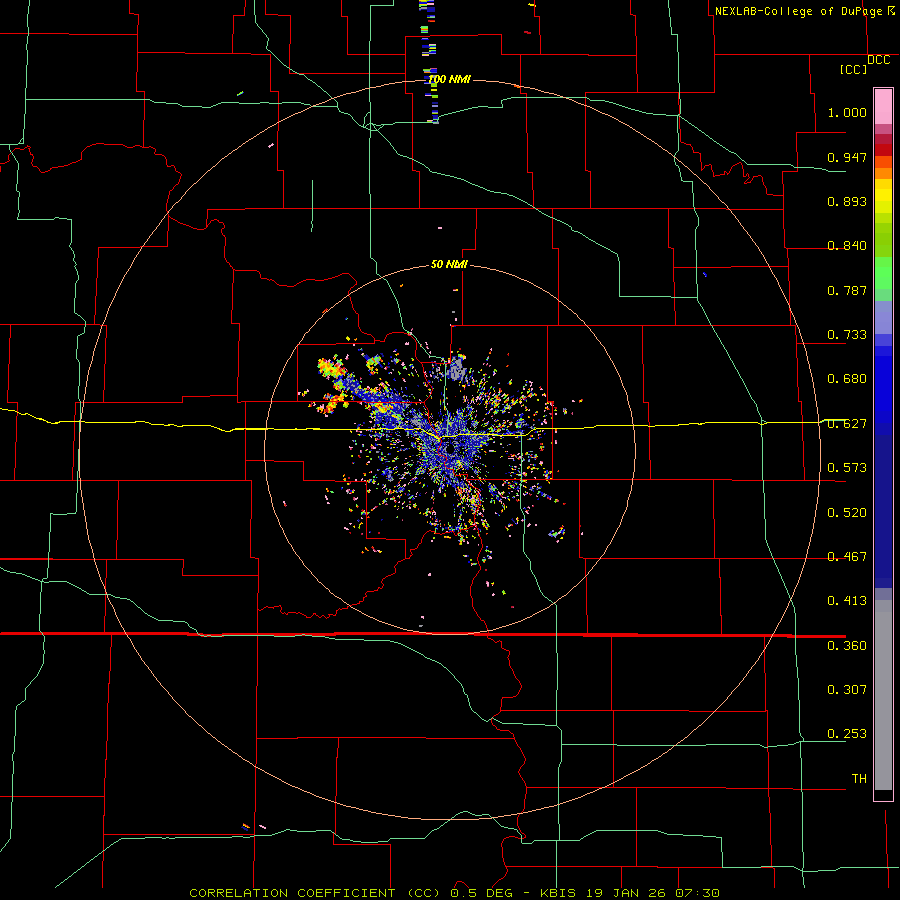
Task: Click the 0.253 scale value
Action: point(847,734)
